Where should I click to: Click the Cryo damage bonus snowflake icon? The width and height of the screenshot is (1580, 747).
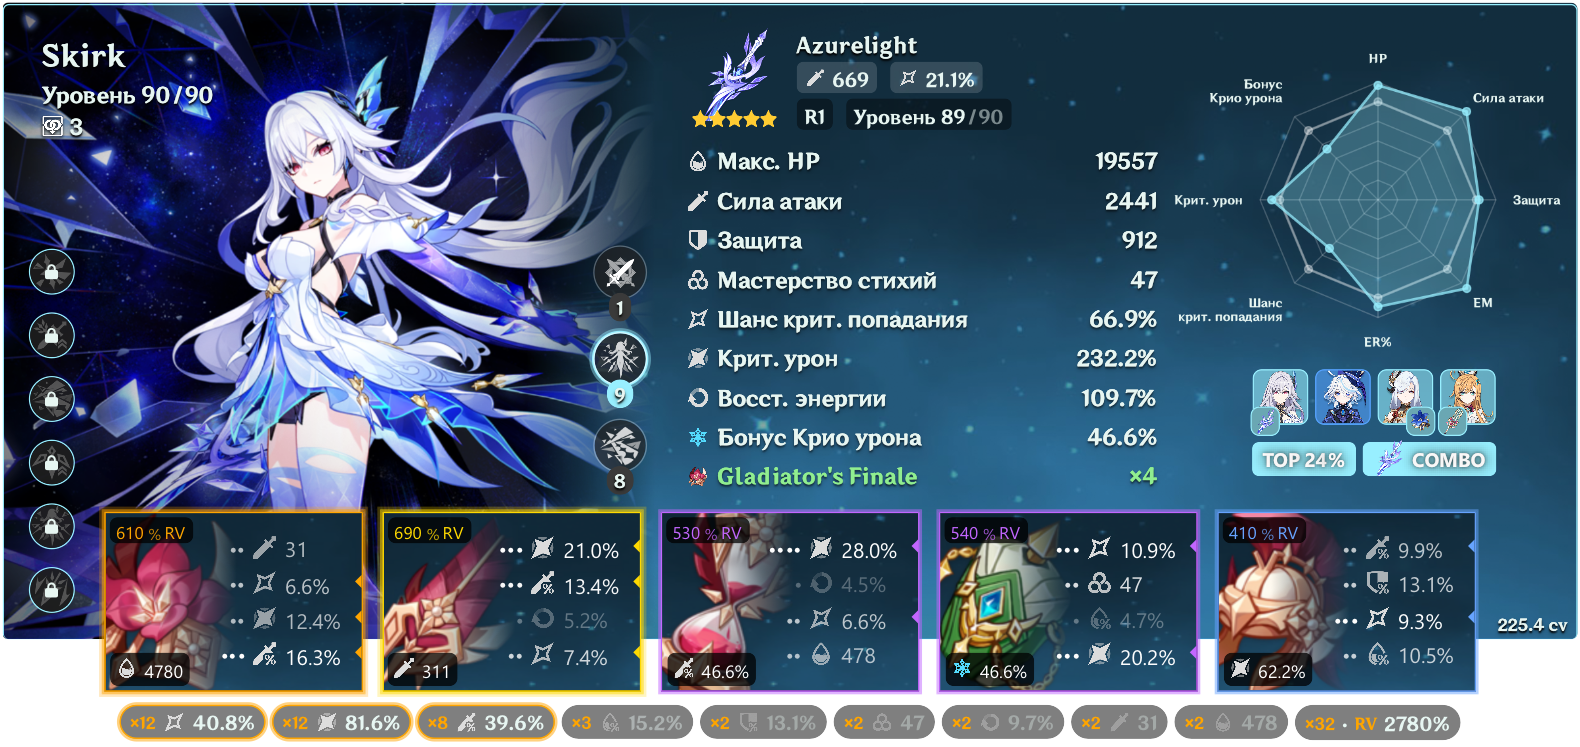(x=698, y=437)
